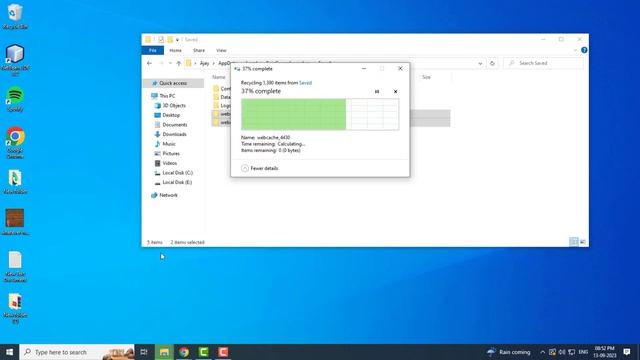Open recent locations dropdown arrow
This screenshot has height=360, width=640.
click(x=170, y=63)
